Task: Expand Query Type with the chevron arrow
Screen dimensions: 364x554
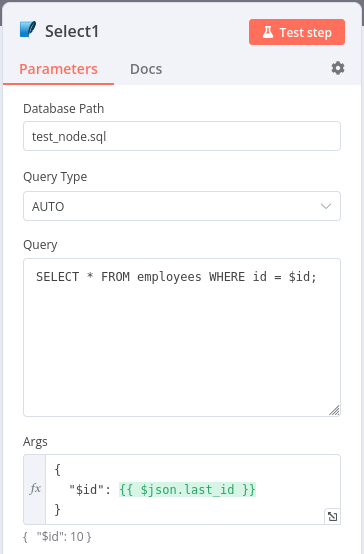Action: 325,206
